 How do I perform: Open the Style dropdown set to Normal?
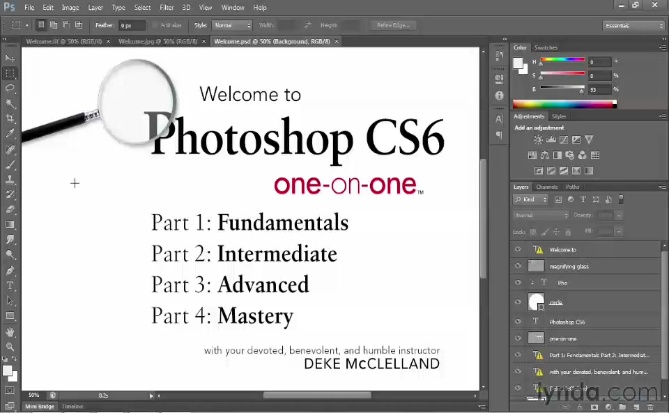(232, 25)
